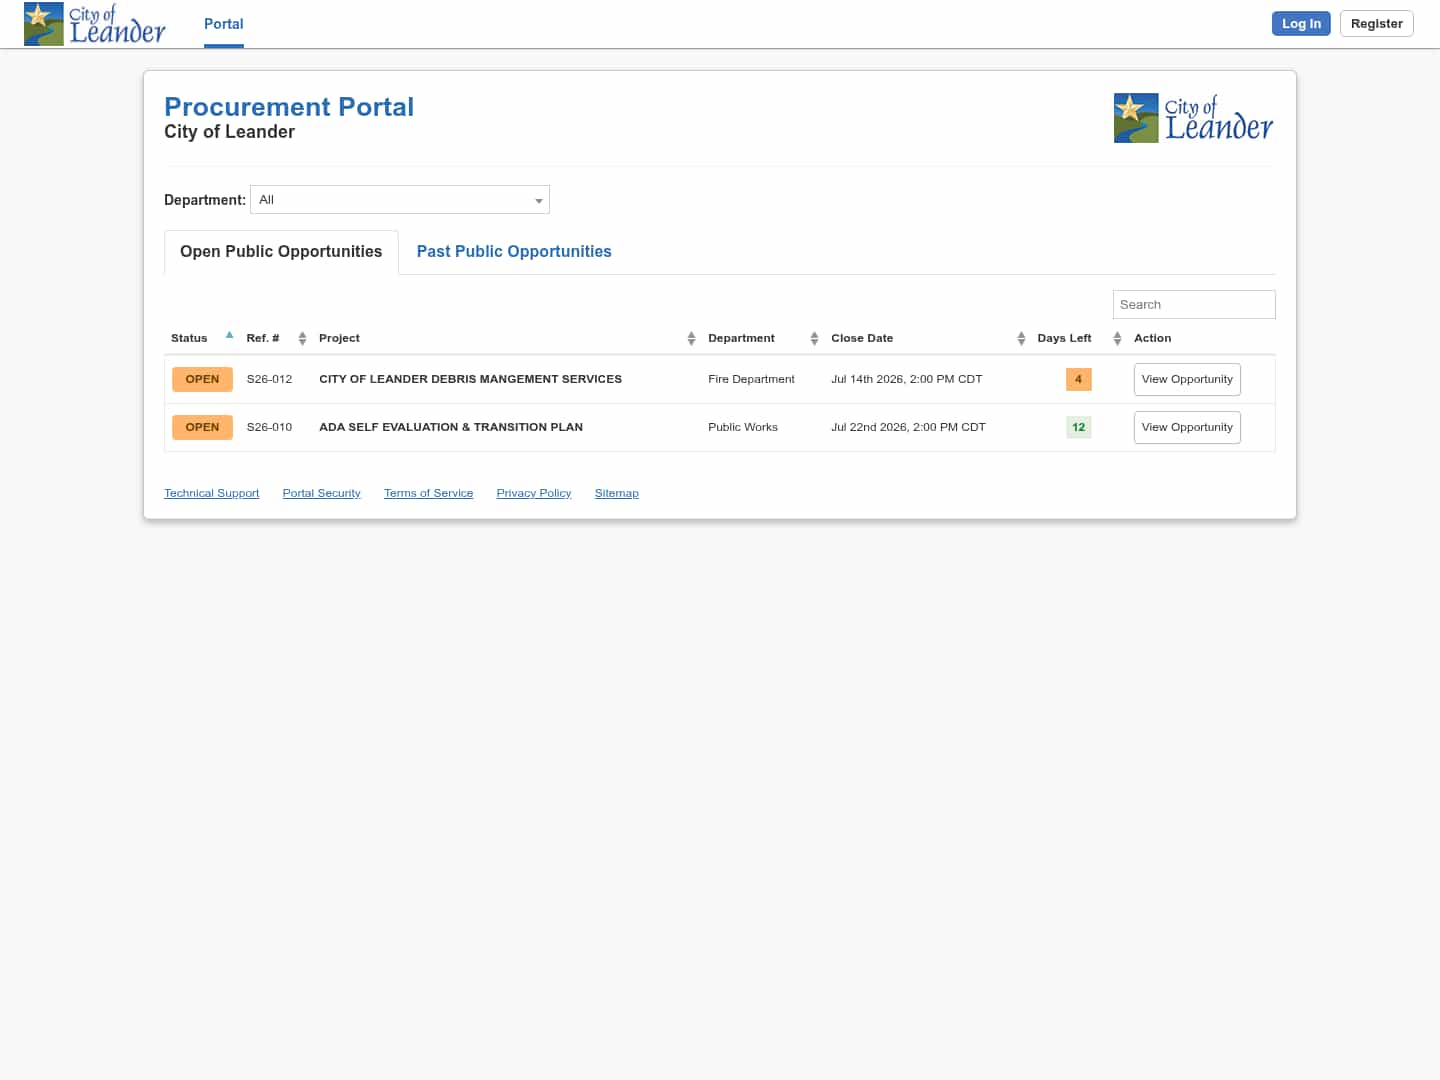Viewport: 1440px width, 1080px height.
Task: Click the OPEN status badge for S26-010
Action: pos(202,427)
